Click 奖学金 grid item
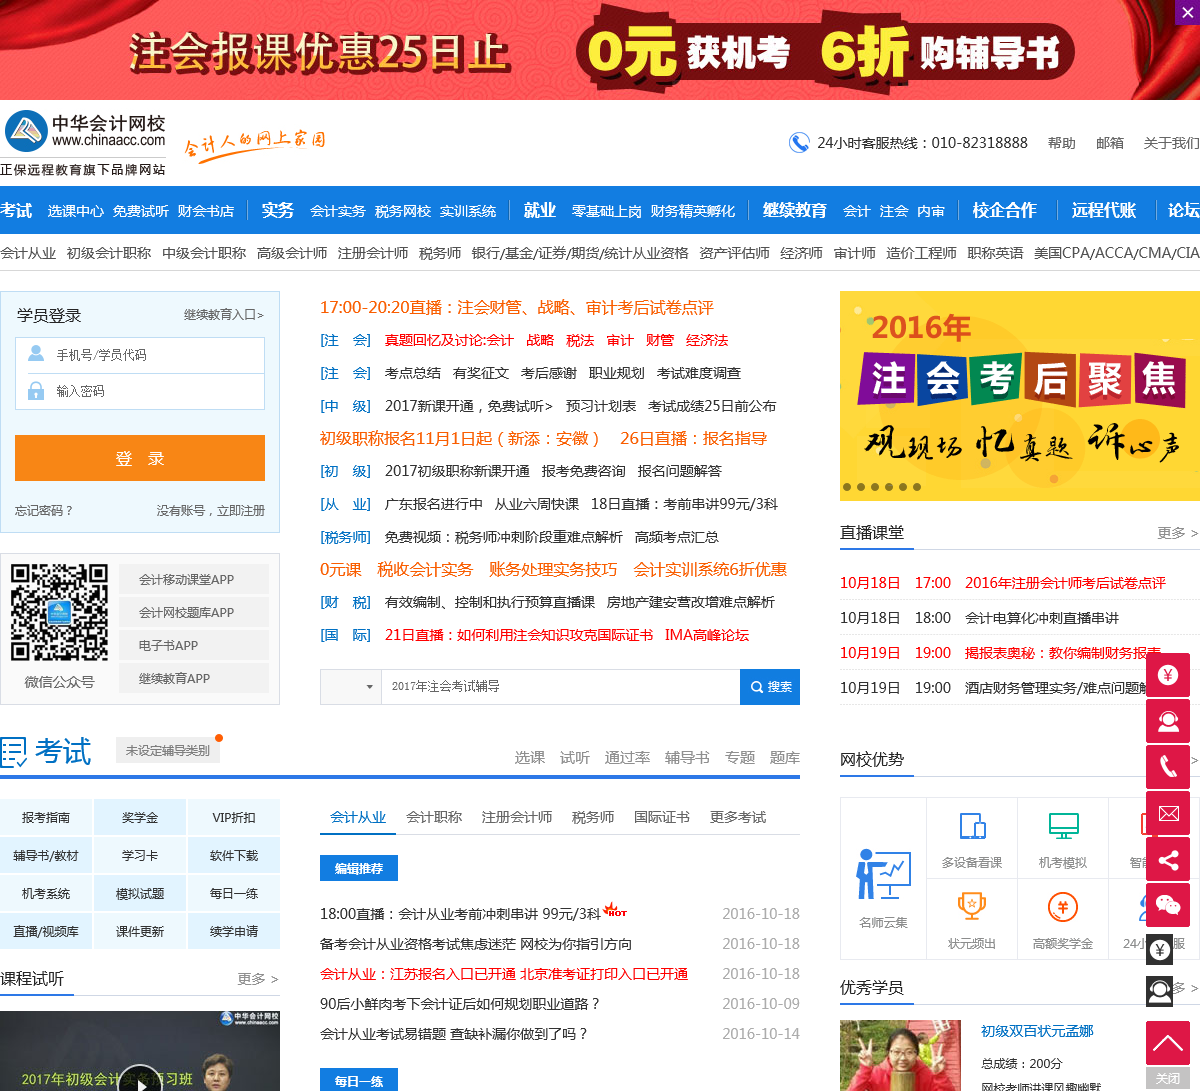The height and width of the screenshot is (1091, 1200). [x=140, y=817]
